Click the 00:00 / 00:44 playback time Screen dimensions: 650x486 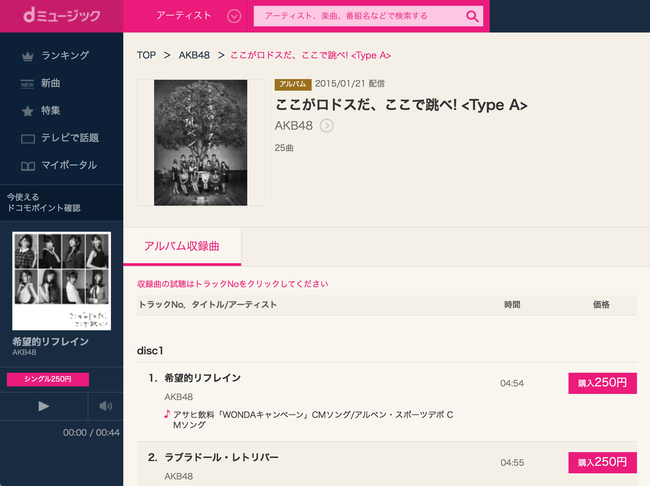coord(91,433)
